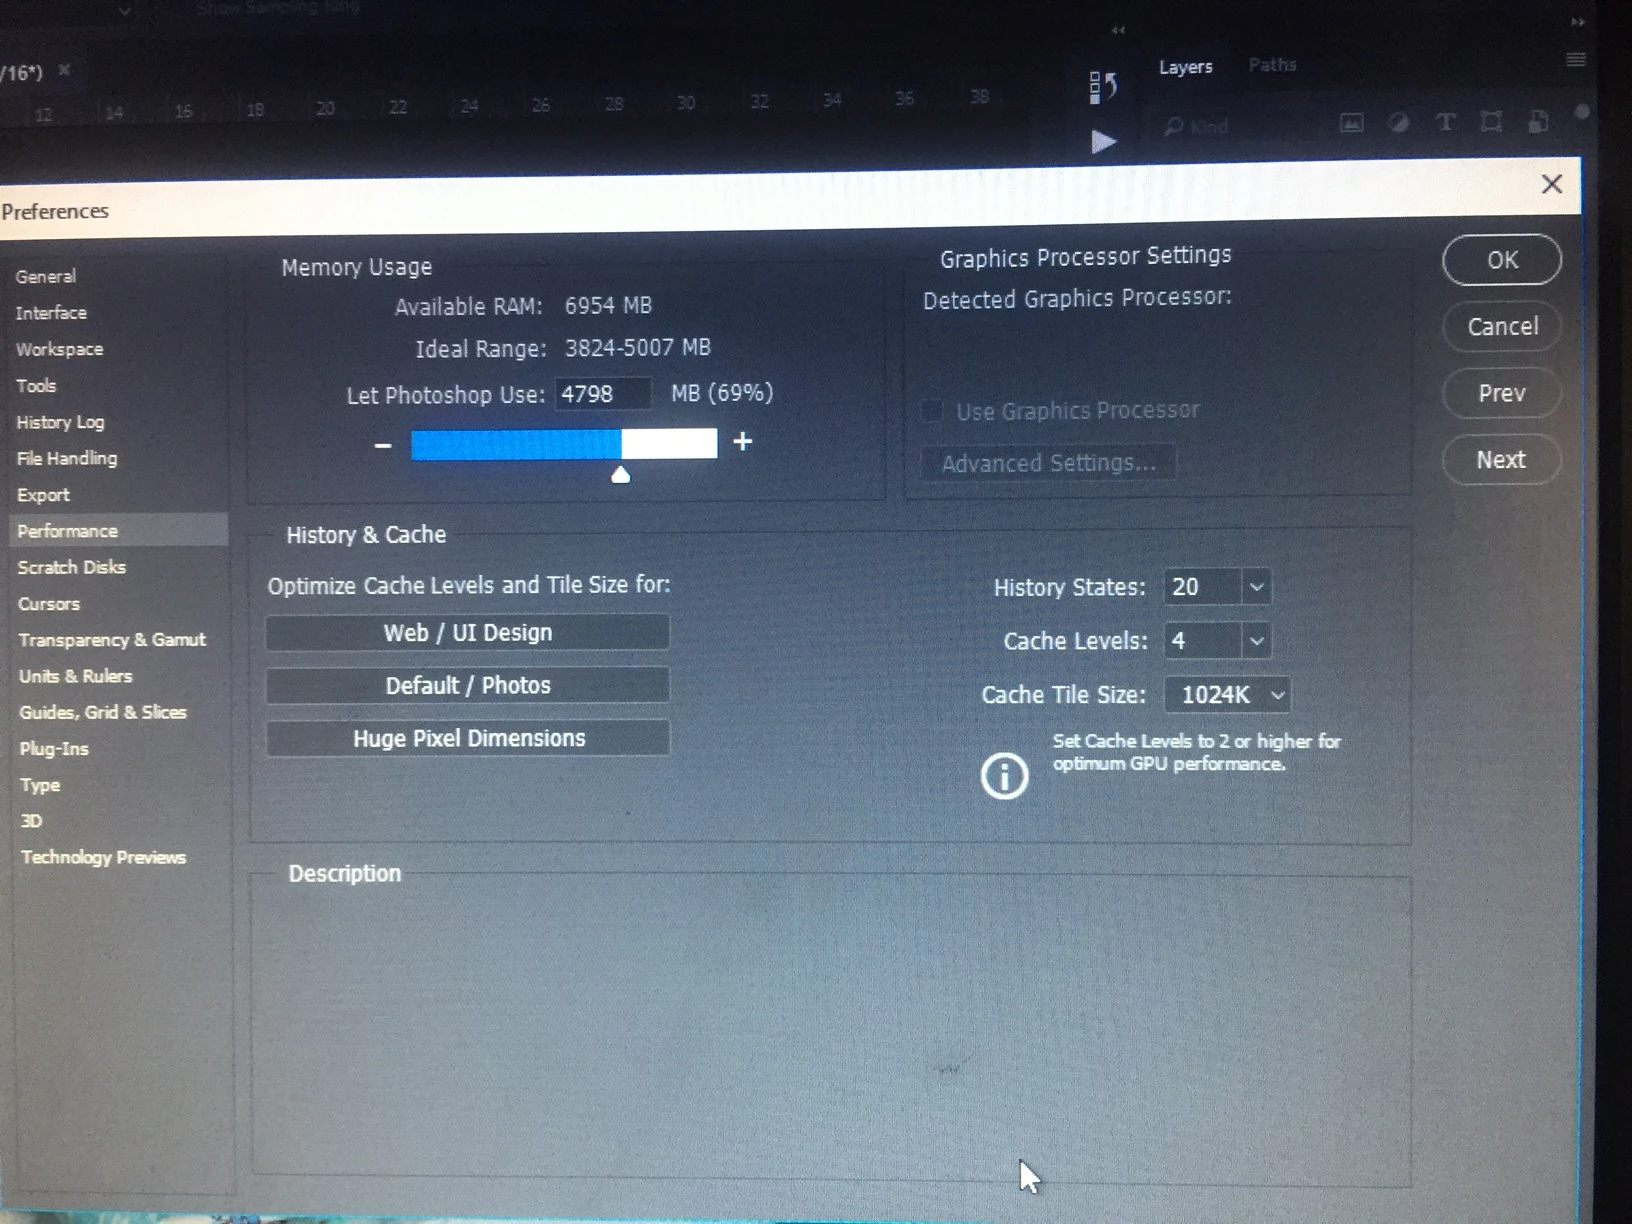
Task: Enable the Use Graphics Processor checkbox
Action: [x=931, y=411]
